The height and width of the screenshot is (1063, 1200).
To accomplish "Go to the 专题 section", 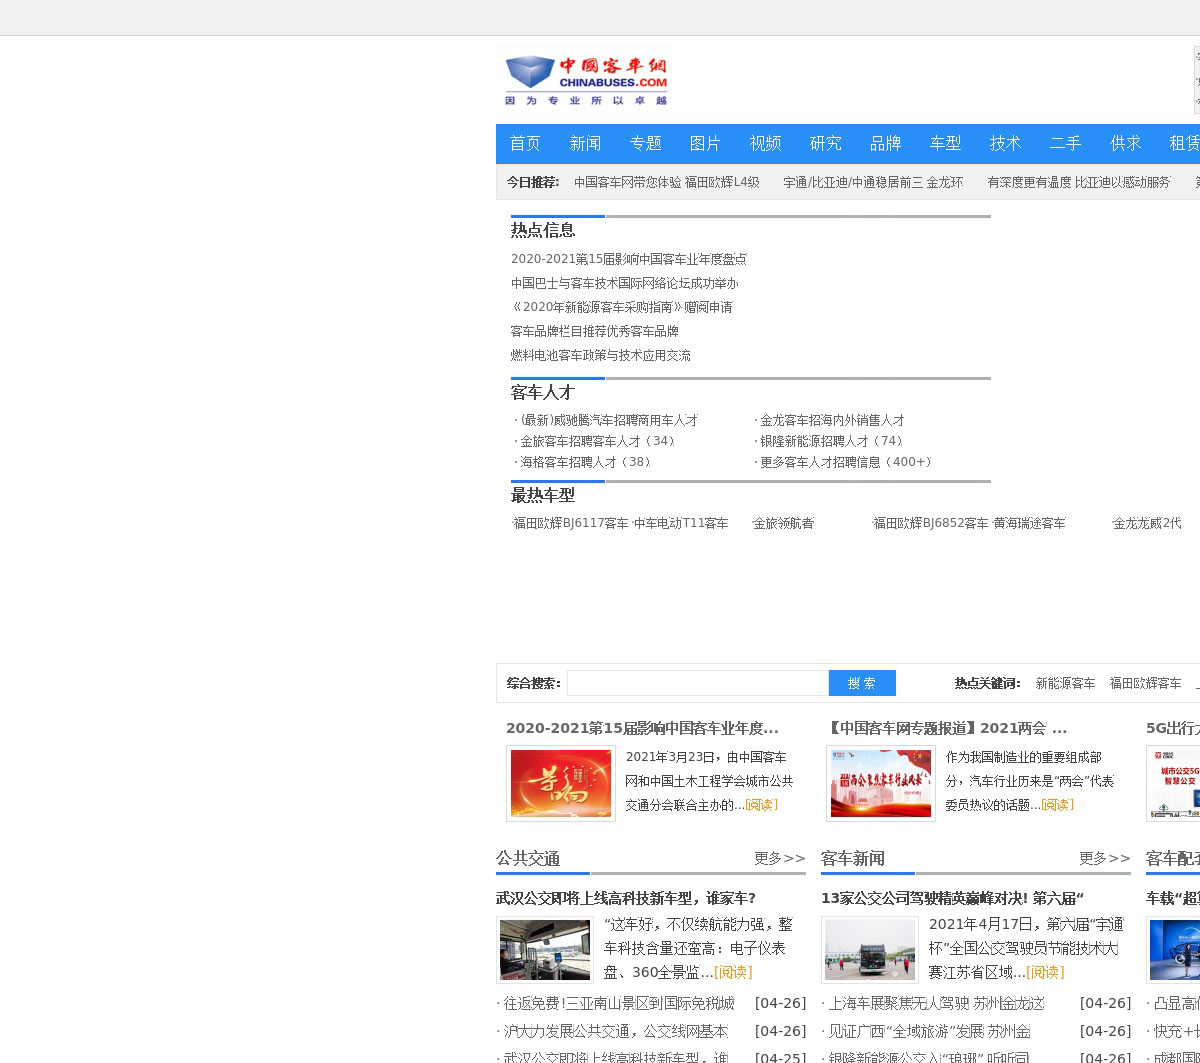I will (x=645, y=143).
